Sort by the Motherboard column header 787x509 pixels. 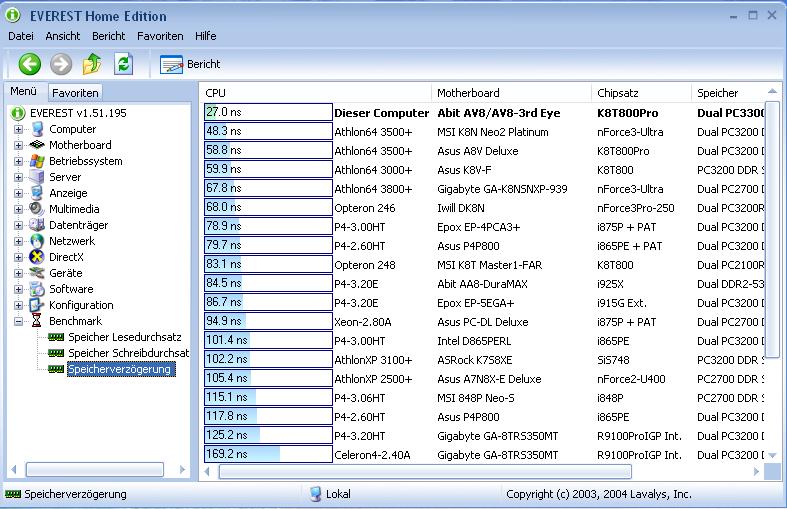511,93
